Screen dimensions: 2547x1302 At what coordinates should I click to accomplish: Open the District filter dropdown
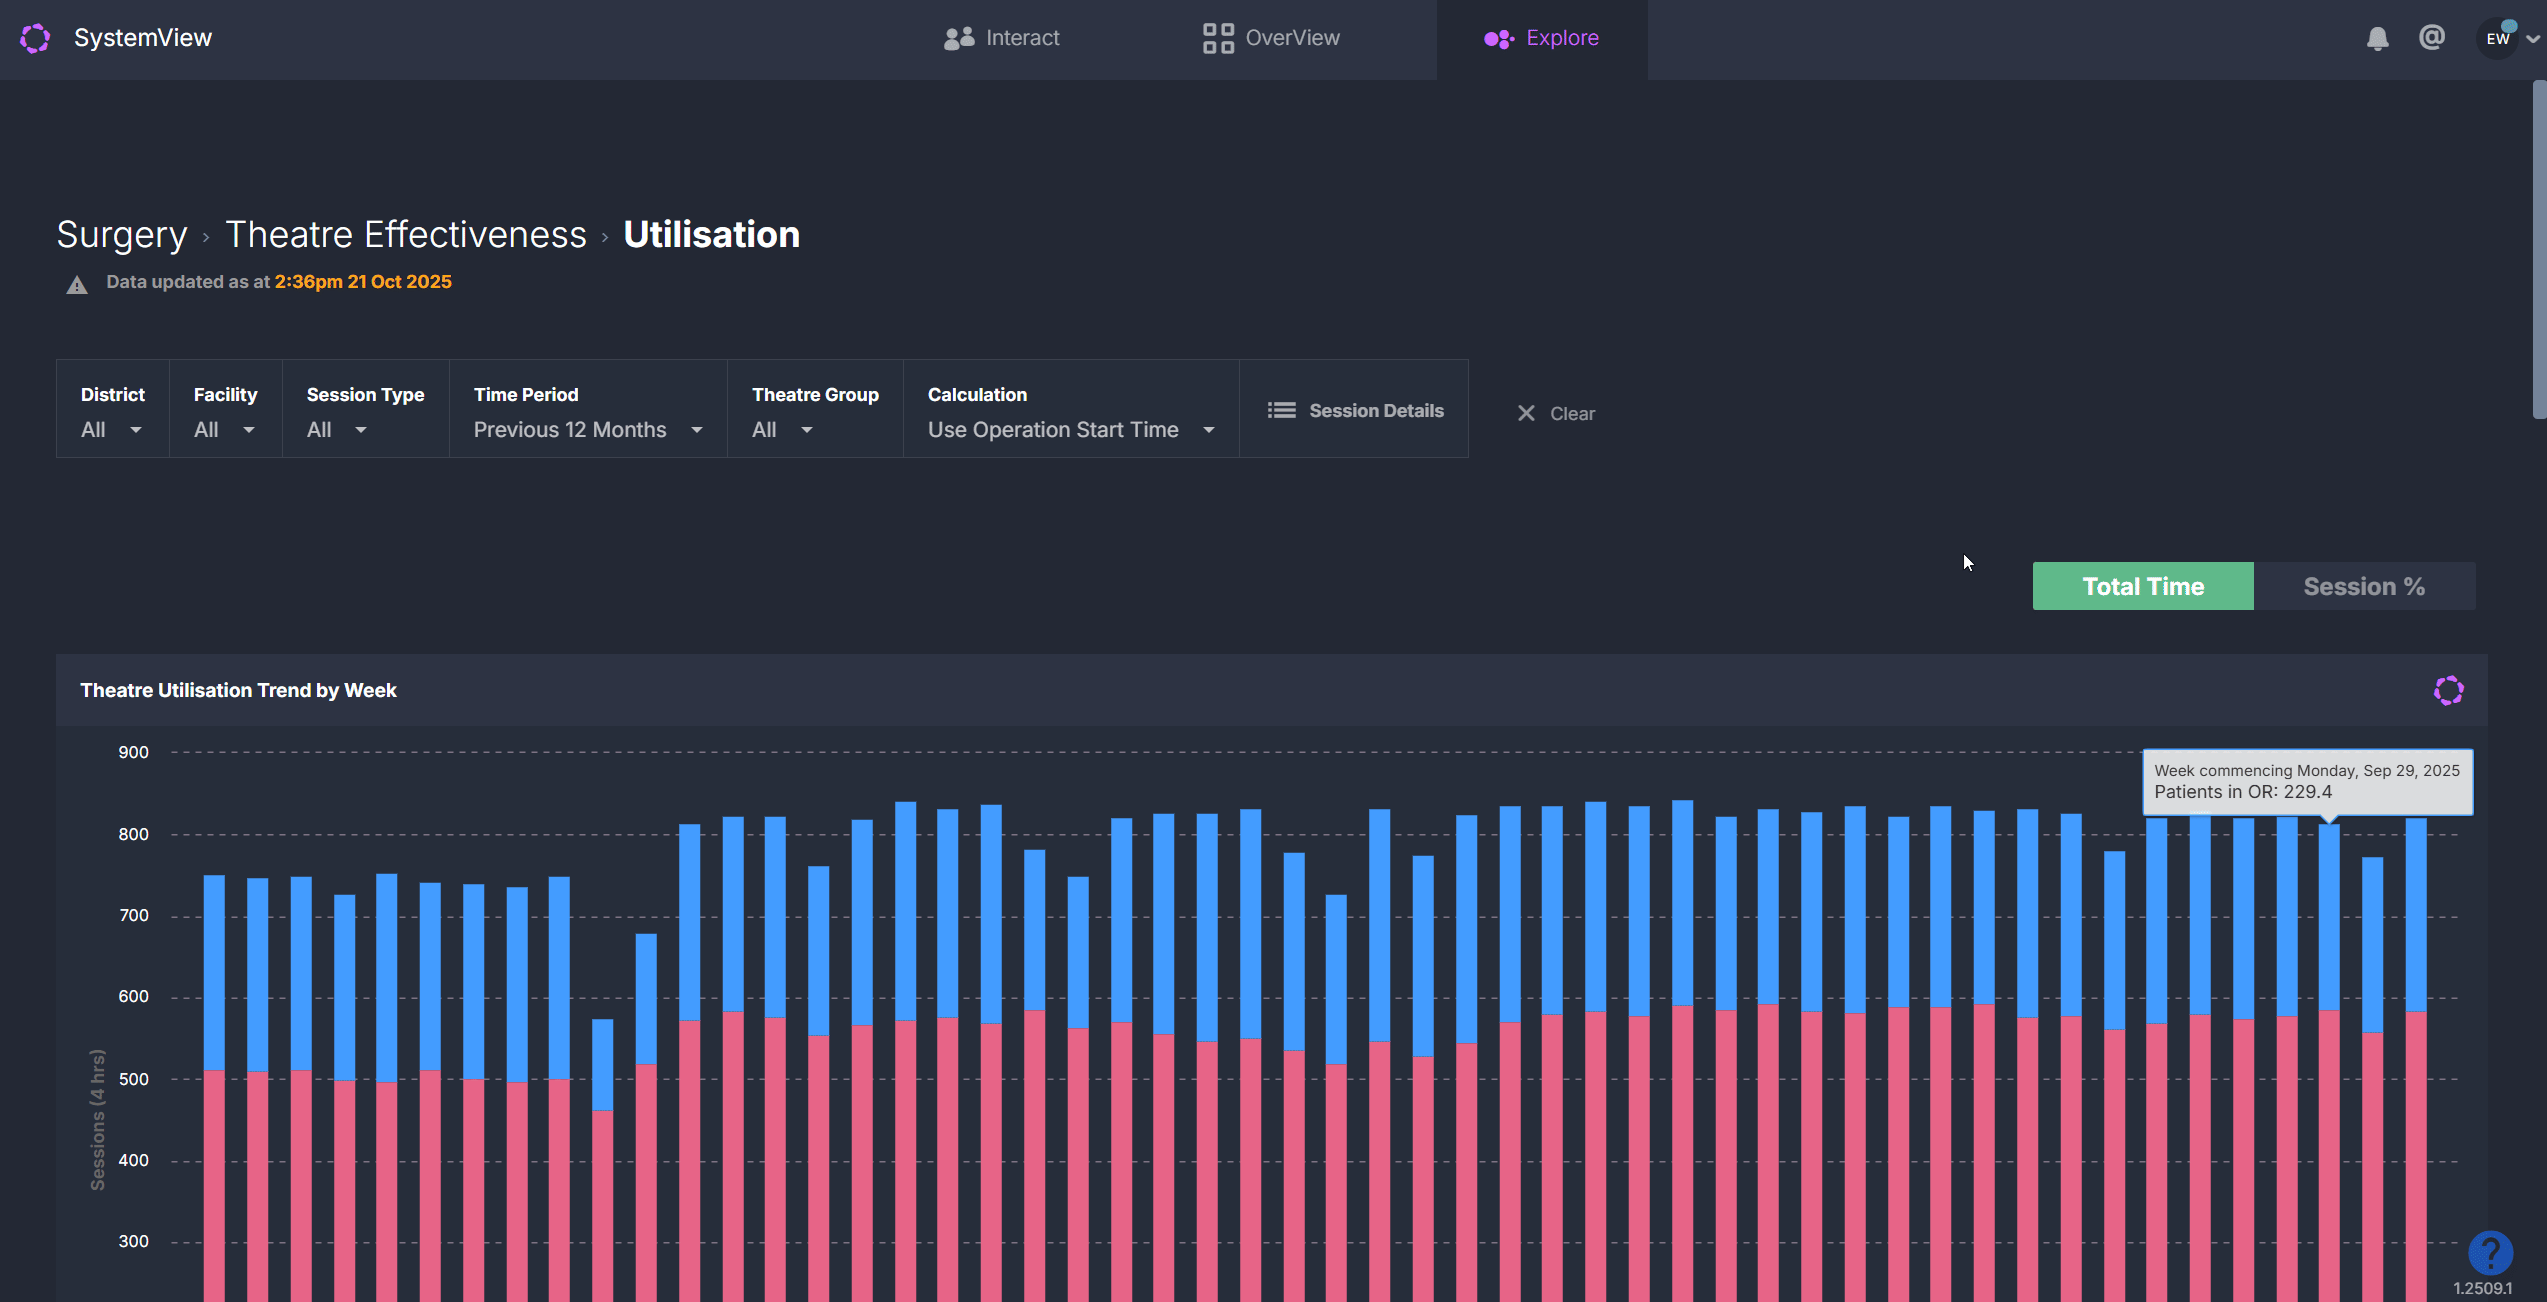tap(112, 430)
